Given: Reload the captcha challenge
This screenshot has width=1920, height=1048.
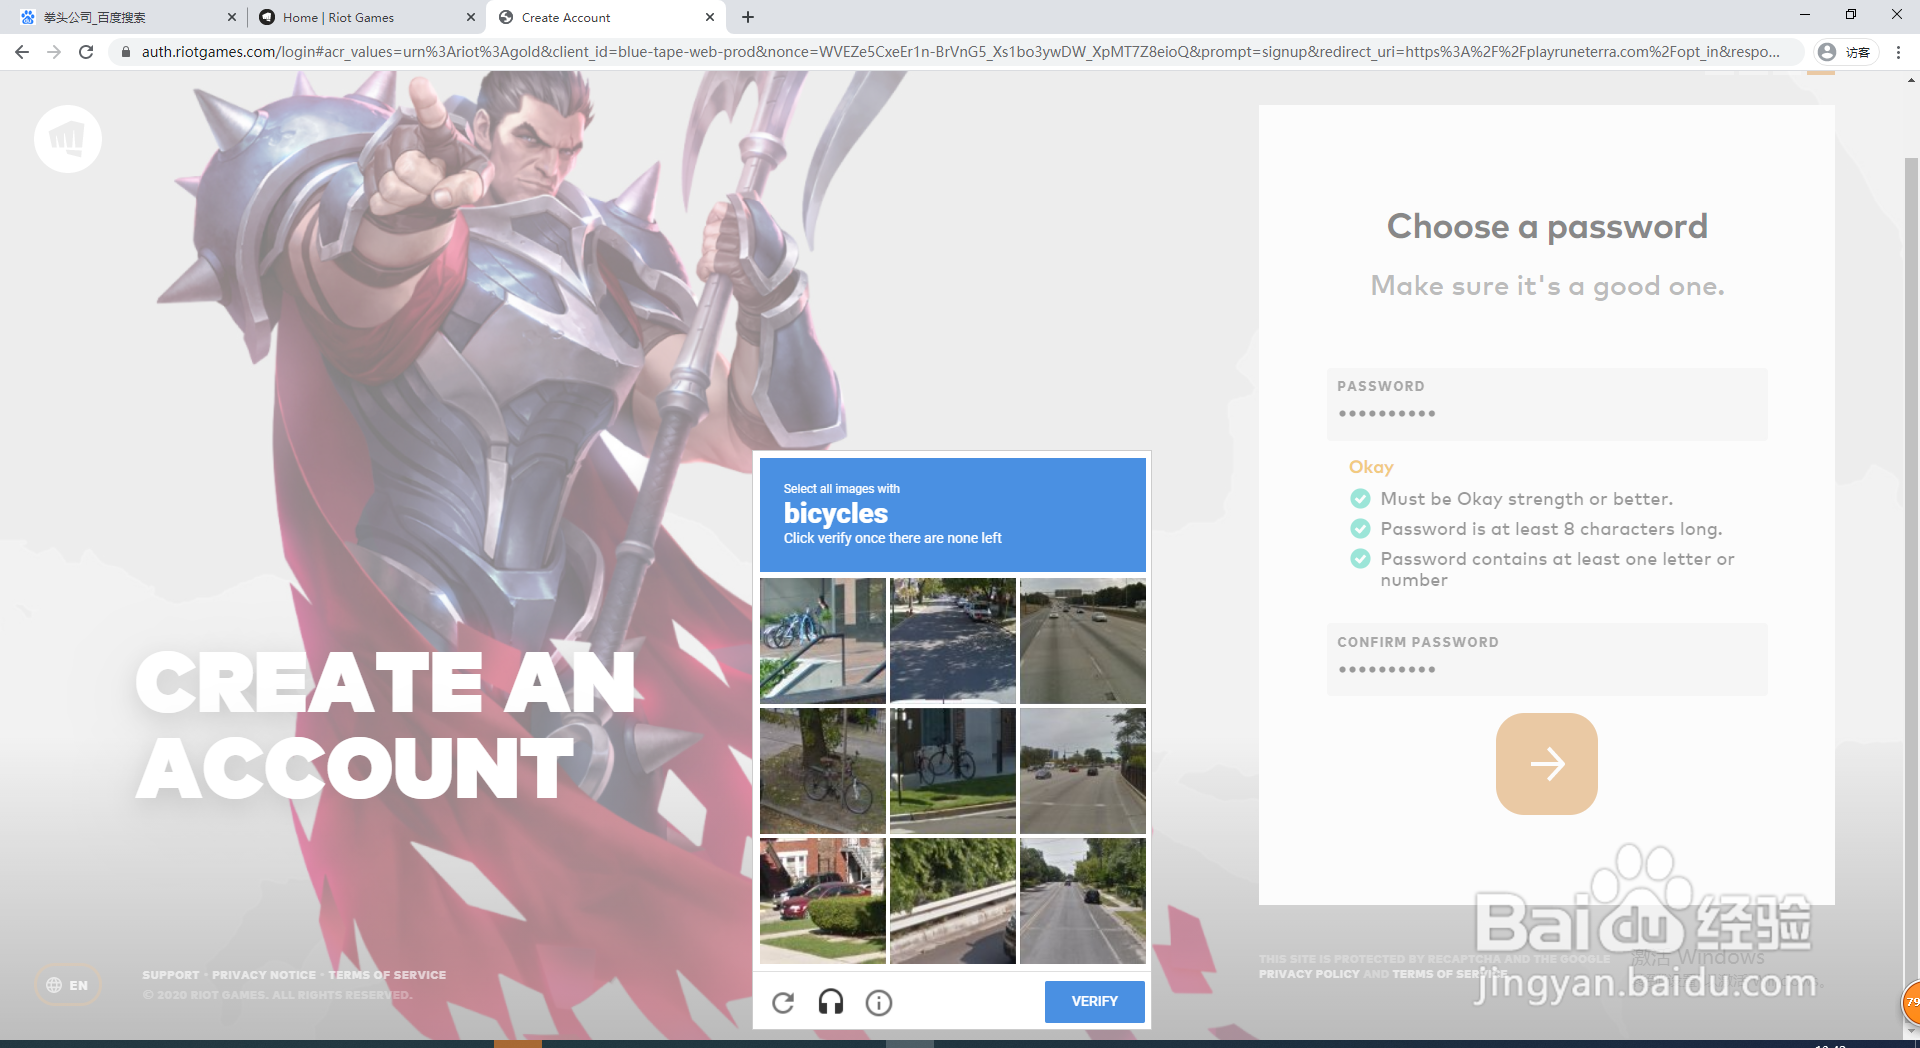Looking at the screenshot, I should pos(783,1002).
